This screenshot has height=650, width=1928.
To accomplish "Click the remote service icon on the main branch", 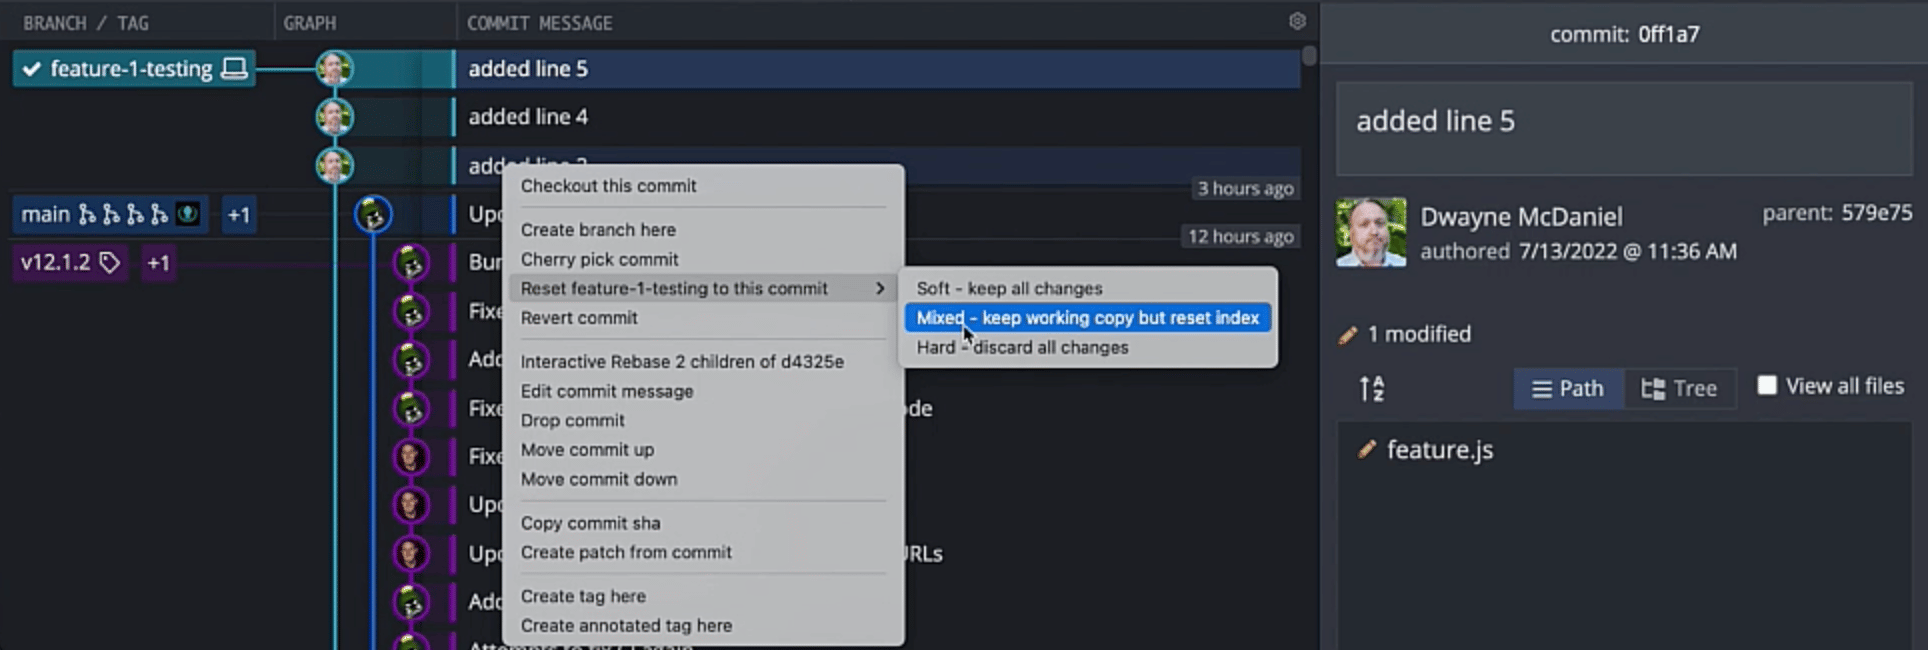I will (x=186, y=213).
